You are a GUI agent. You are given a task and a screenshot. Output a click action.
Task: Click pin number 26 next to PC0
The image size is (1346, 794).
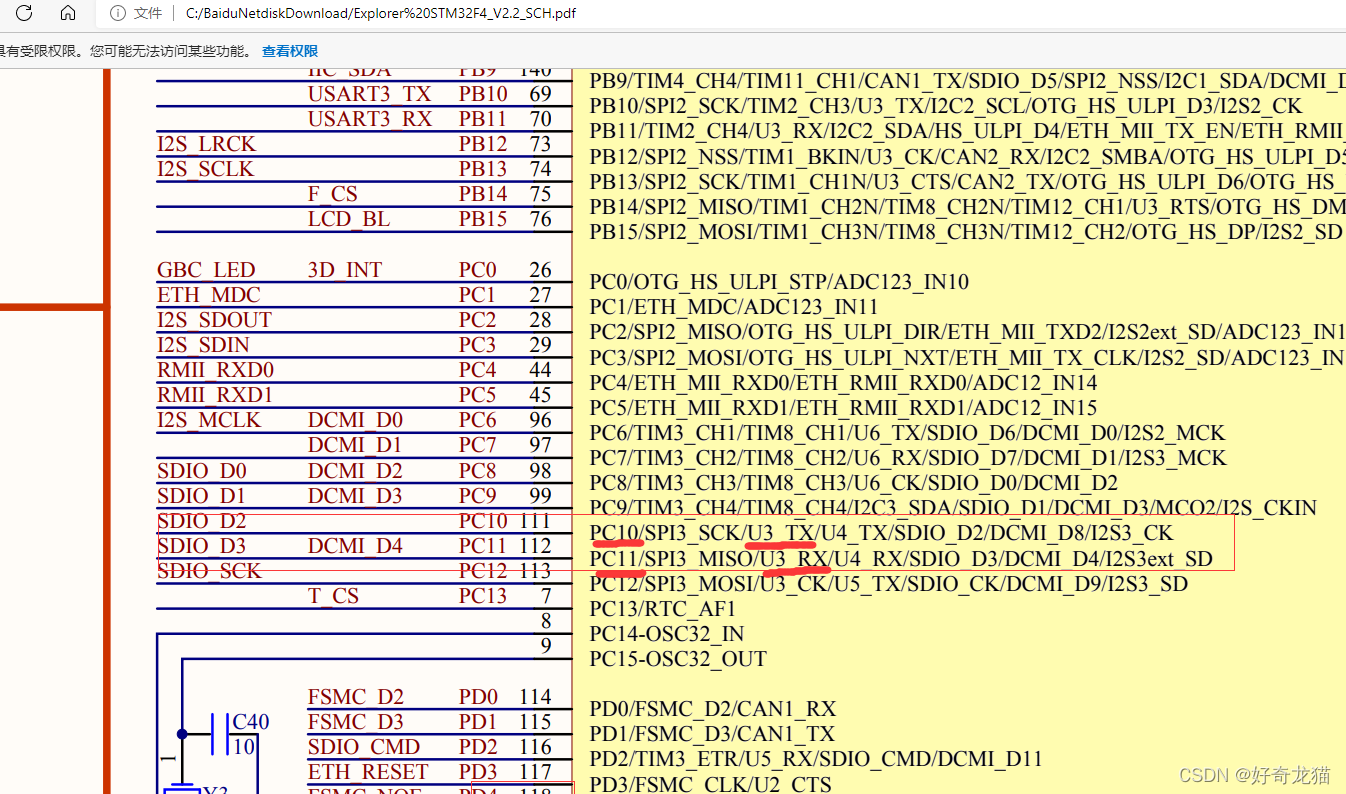point(541,270)
